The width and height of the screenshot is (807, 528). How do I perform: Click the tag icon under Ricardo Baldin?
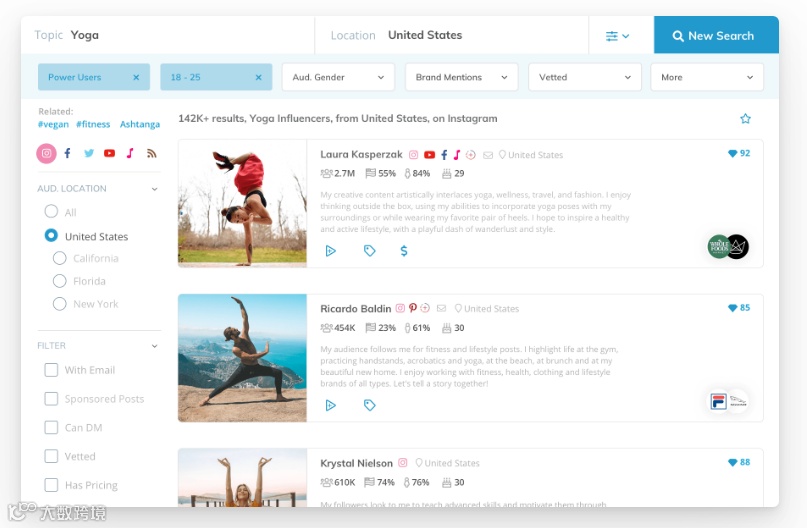pyautogui.click(x=370, y=405)
